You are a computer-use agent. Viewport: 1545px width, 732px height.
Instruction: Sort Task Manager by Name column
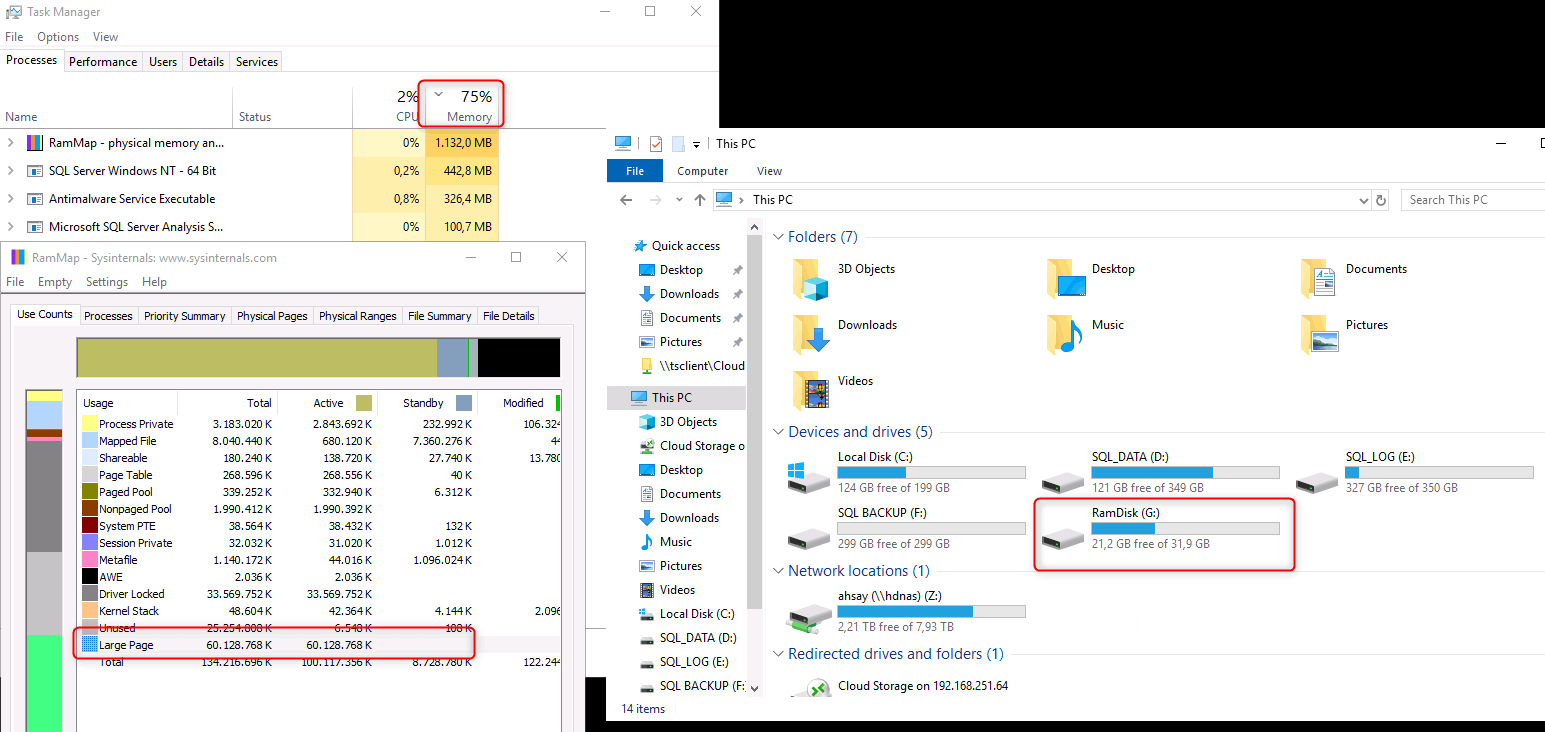116,106
